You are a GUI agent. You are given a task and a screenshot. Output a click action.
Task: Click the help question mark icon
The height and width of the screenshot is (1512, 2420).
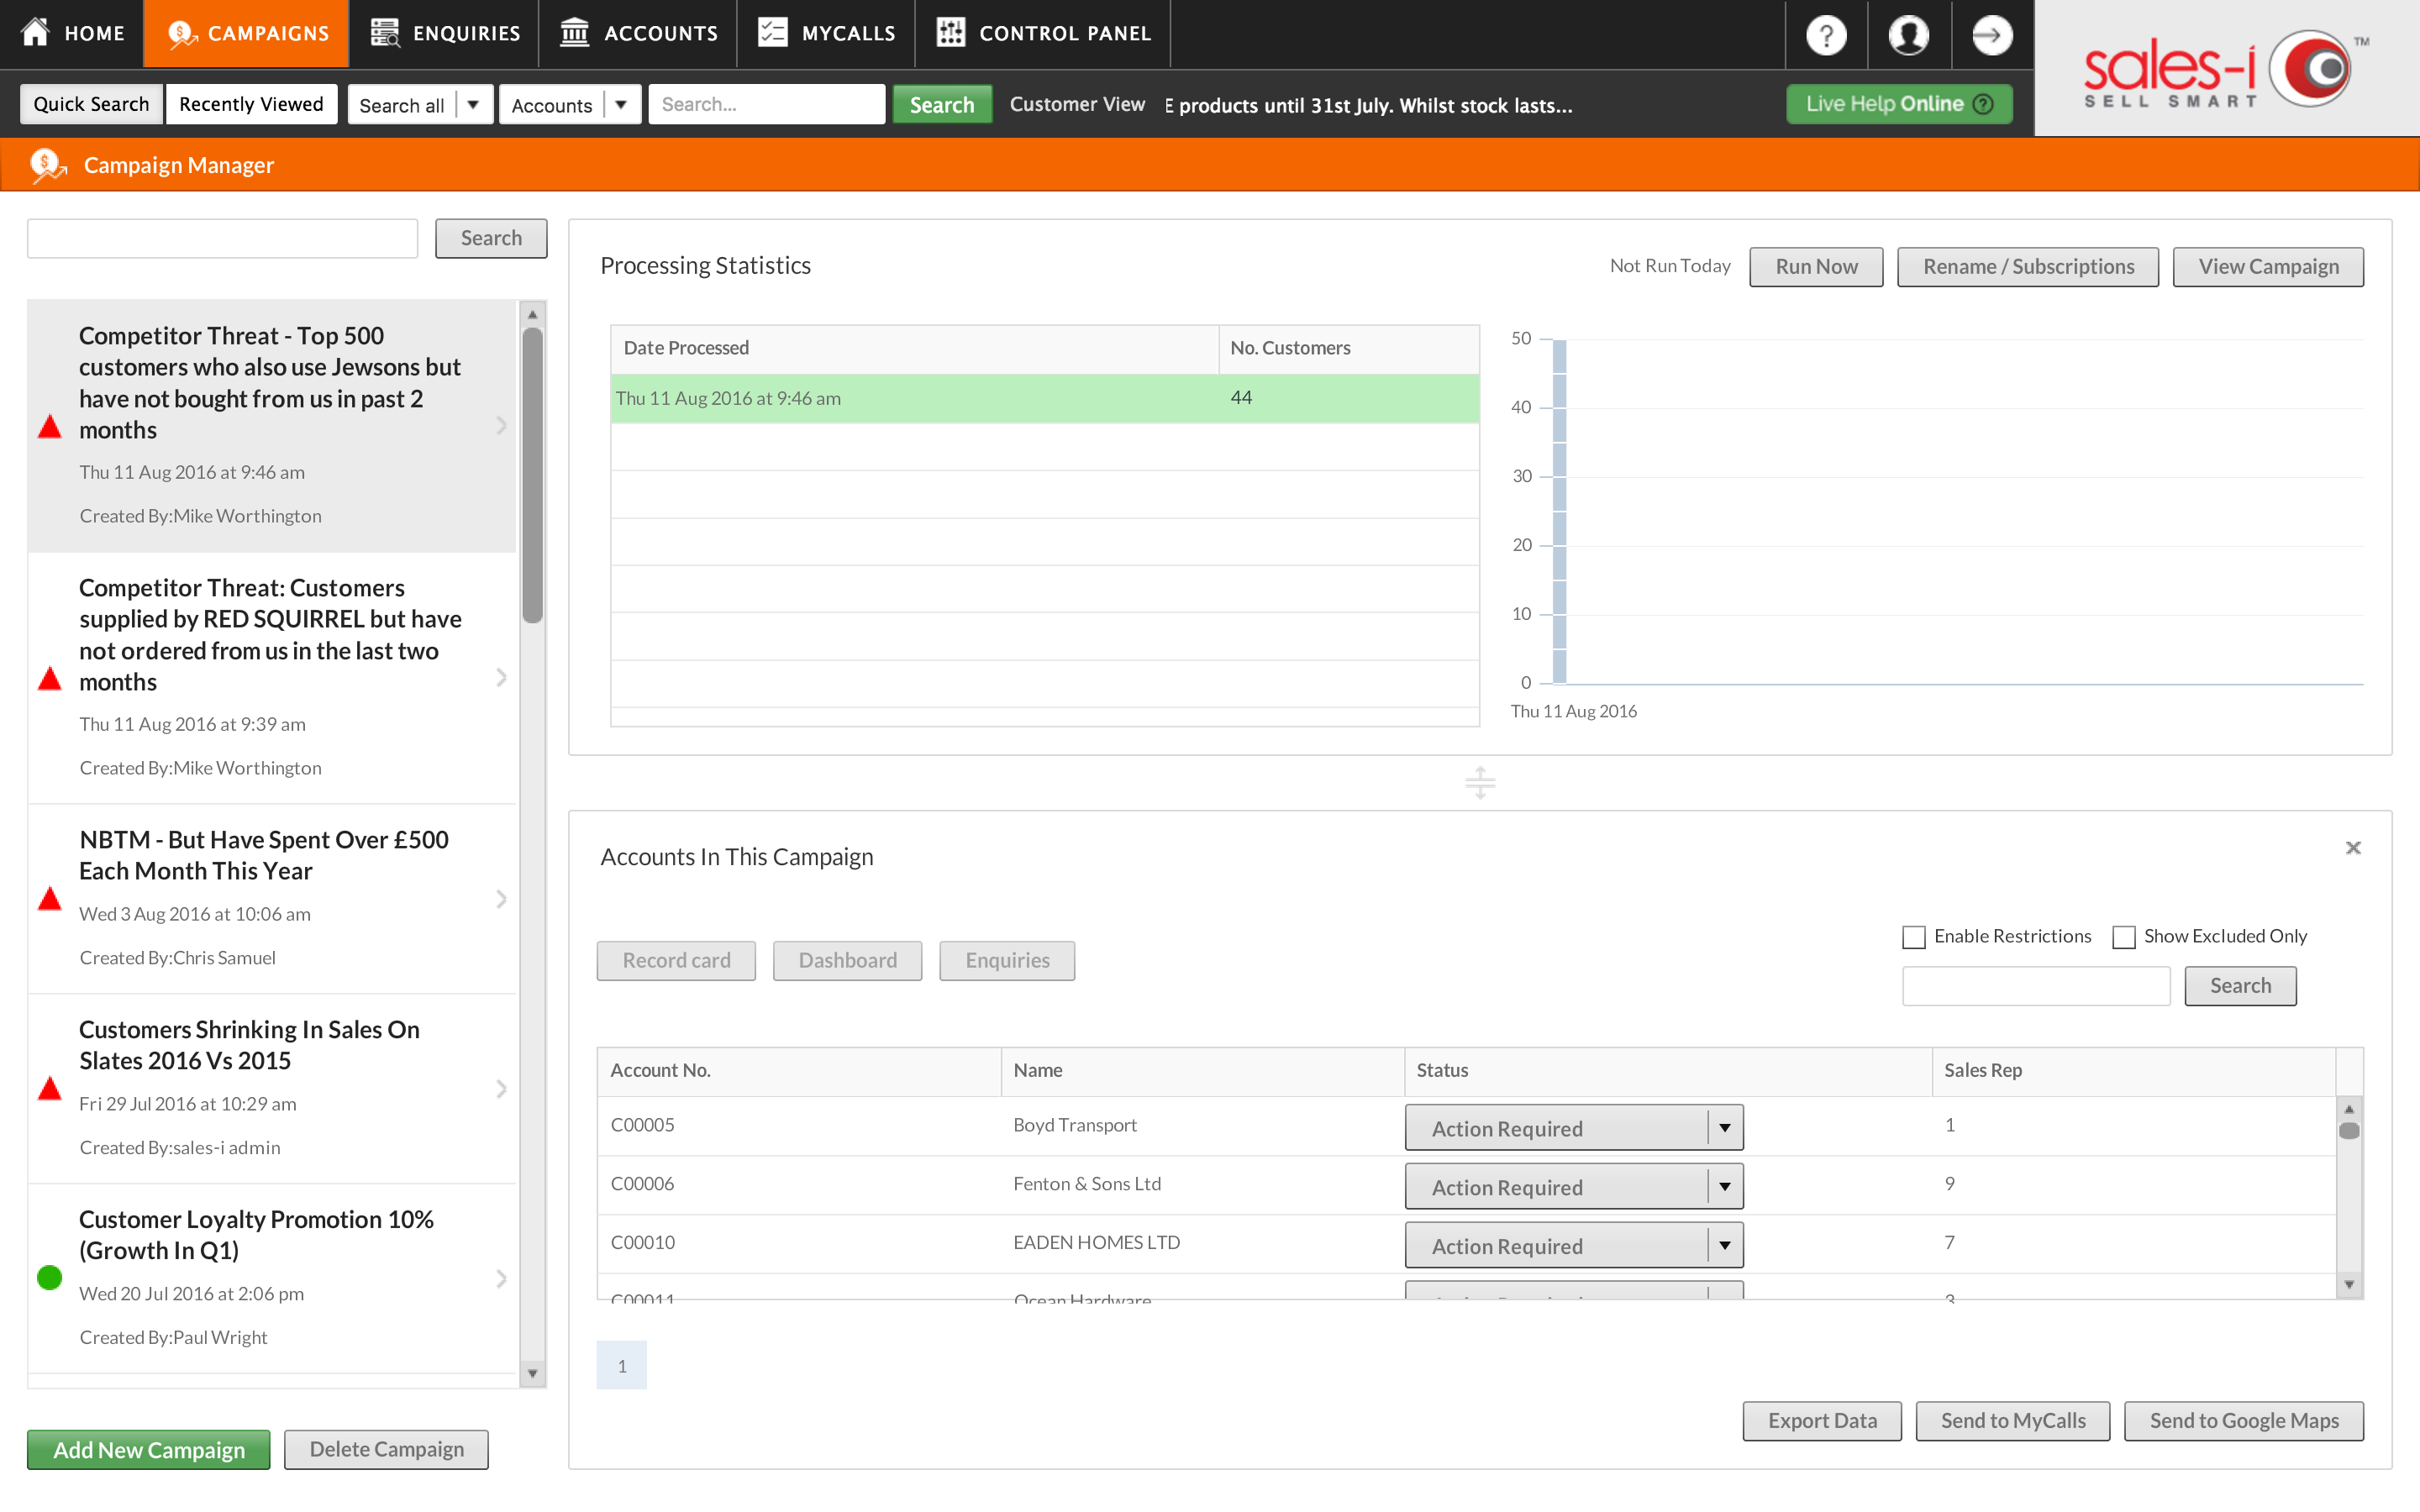point(1825,35)
